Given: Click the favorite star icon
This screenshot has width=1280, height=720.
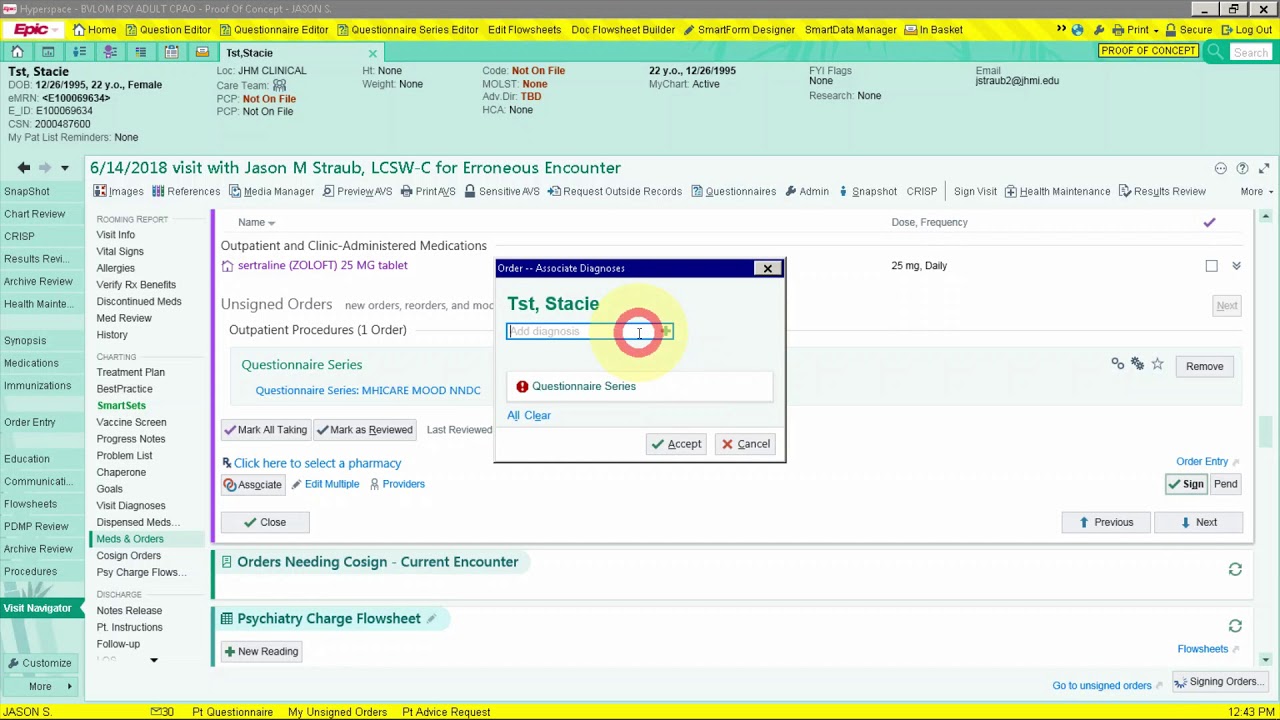Looking at the screenshot, I should click(x=1157, y=365).
